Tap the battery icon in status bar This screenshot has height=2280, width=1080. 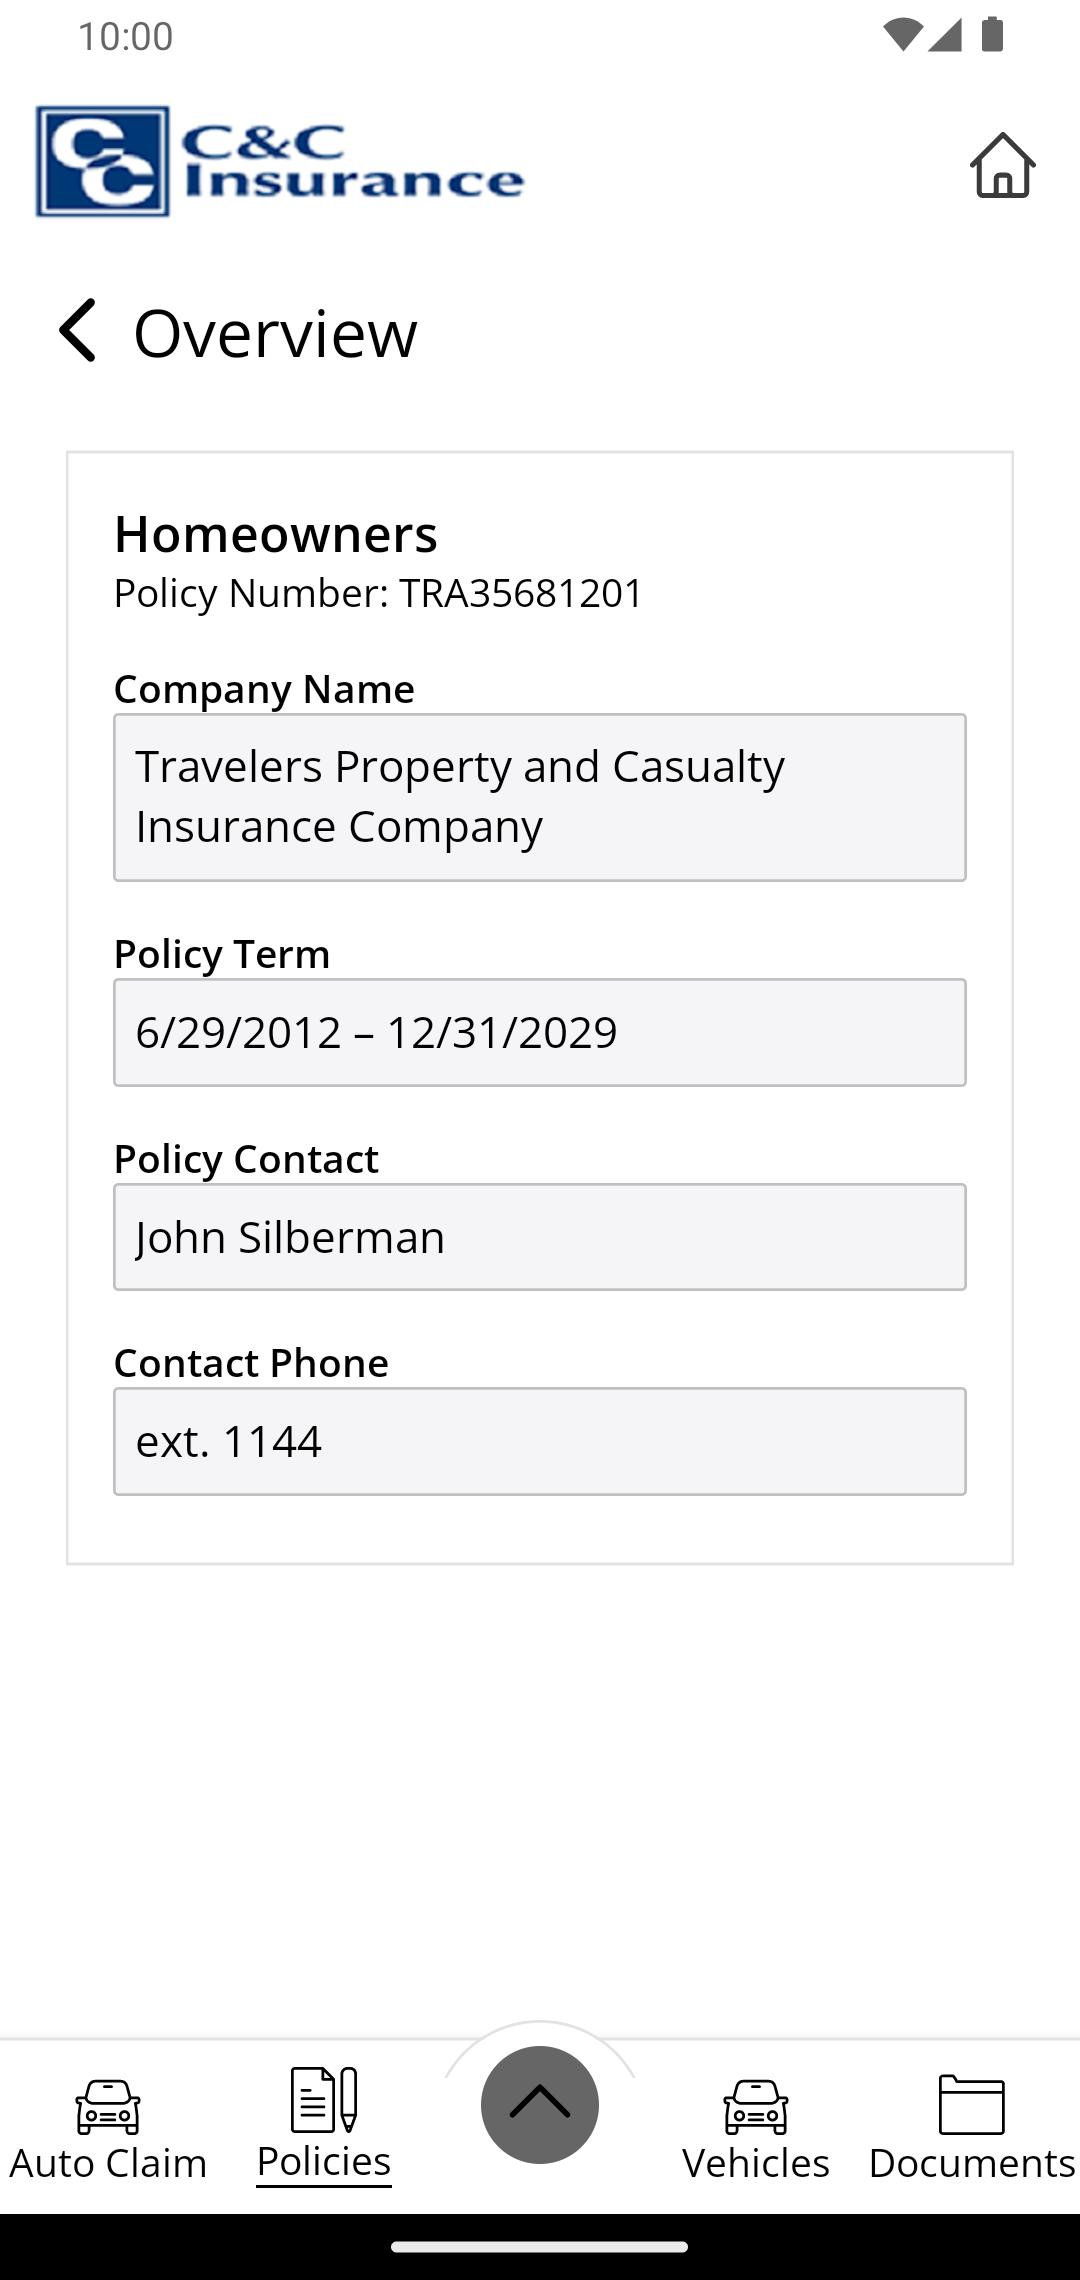[992, 35]
